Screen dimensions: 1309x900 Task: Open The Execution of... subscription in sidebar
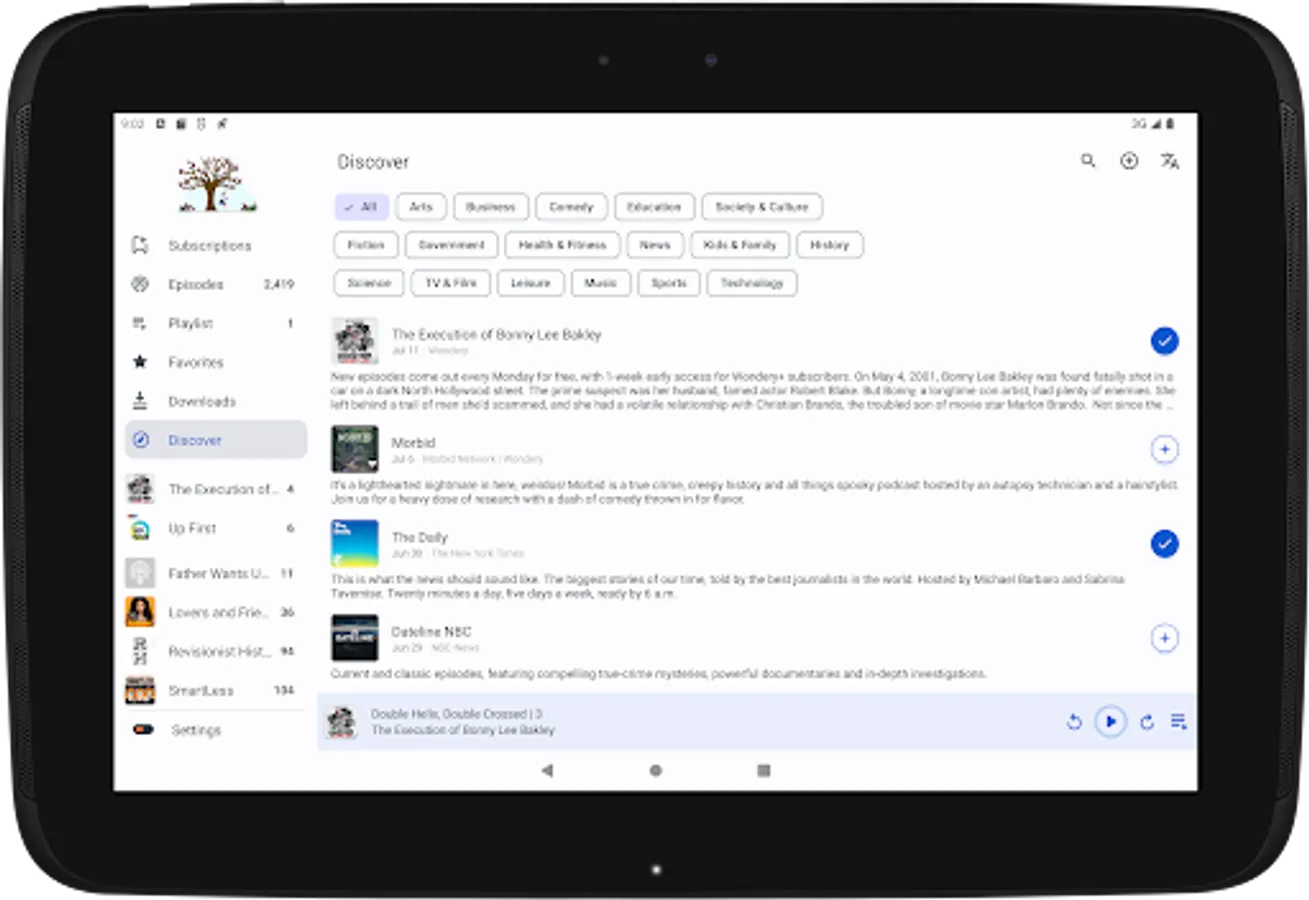(x=216, y=489)
